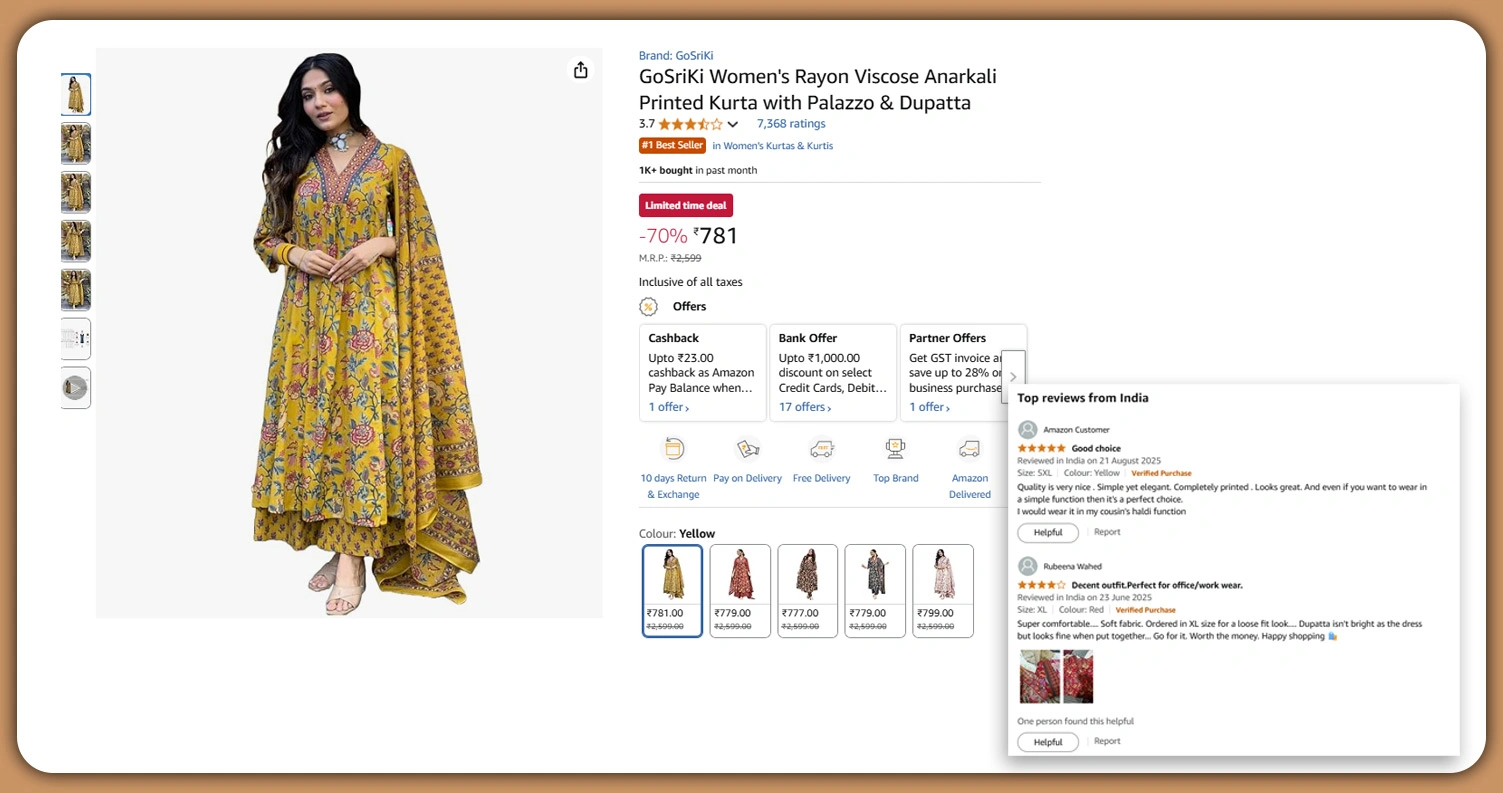Select the second product image thumbnail

tap(76, 144)
